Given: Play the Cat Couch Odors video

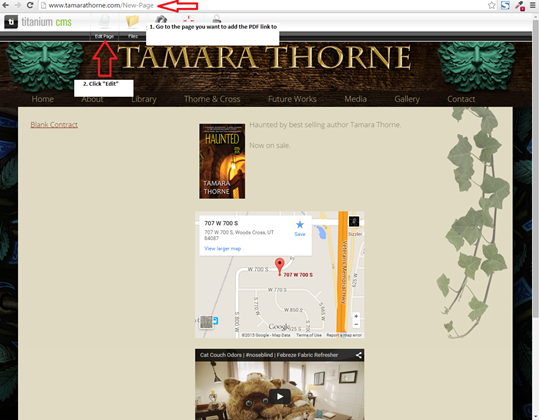Looking at the screenshot, I should [x=280, y=397].
